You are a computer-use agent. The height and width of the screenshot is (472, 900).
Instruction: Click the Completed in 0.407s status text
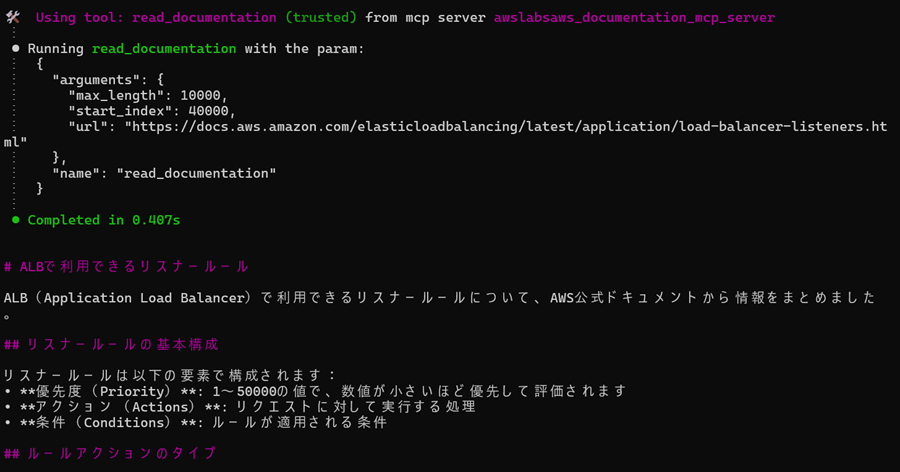point(104,220)
